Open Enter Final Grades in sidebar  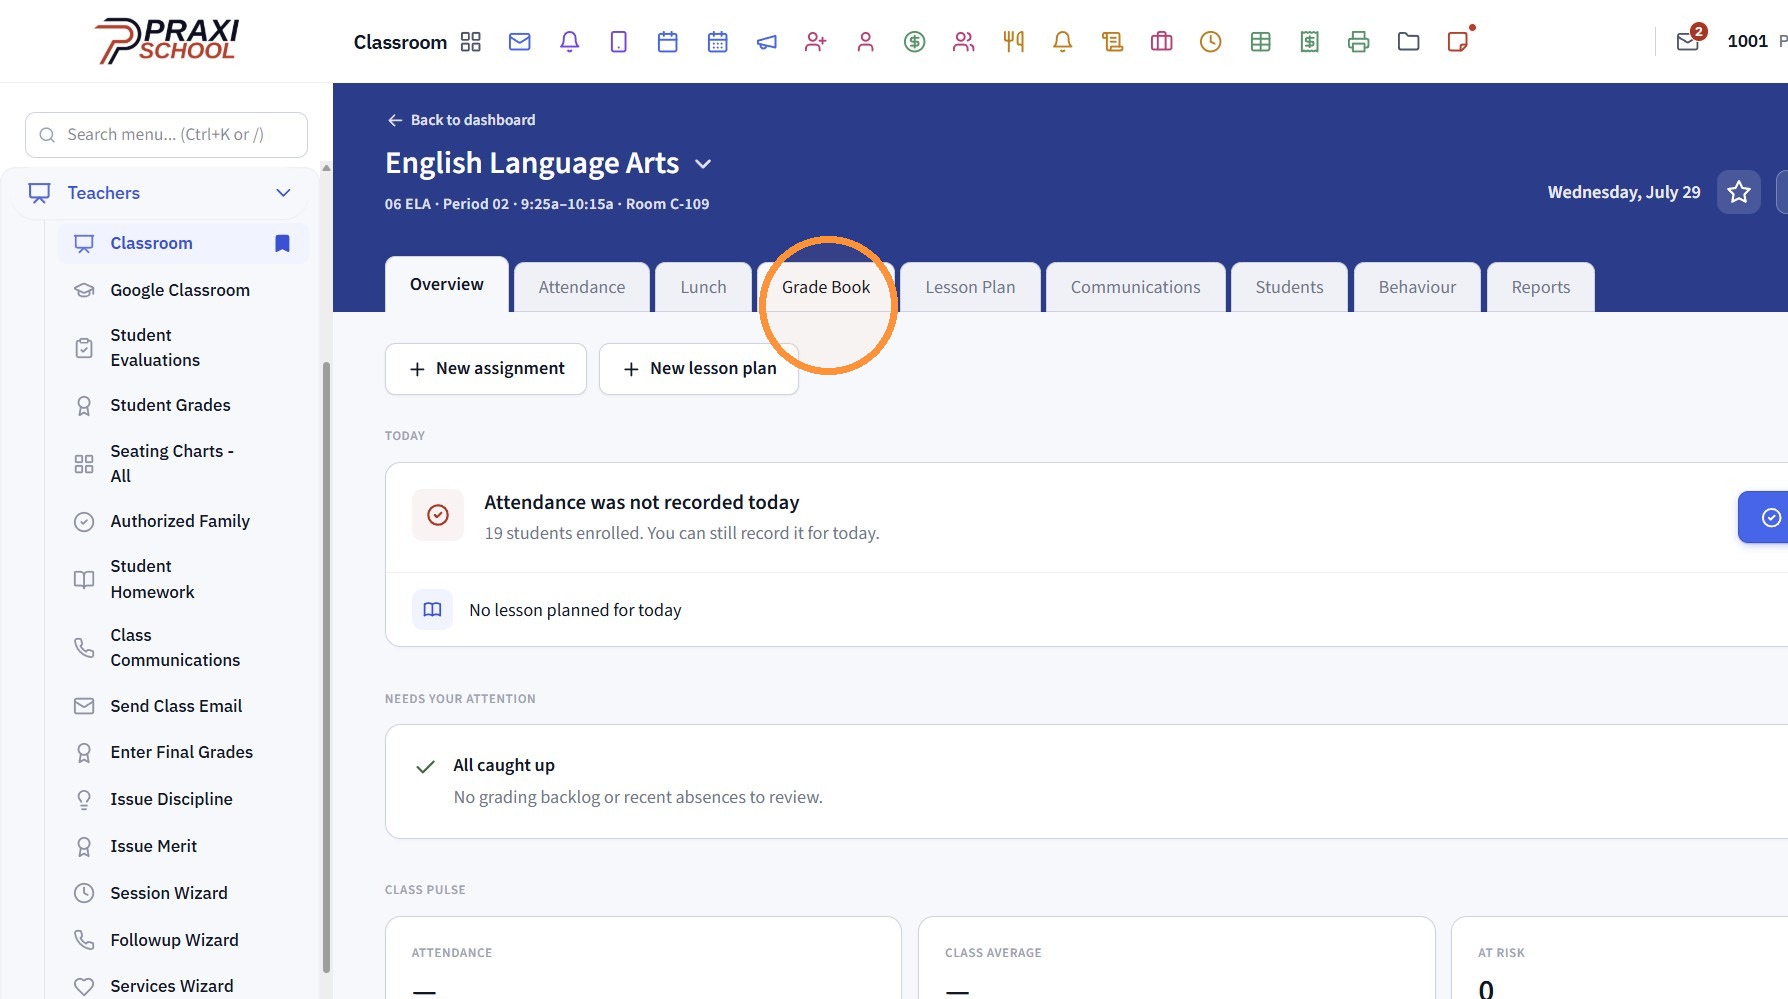pyautogui.click(x=183, y=752)
